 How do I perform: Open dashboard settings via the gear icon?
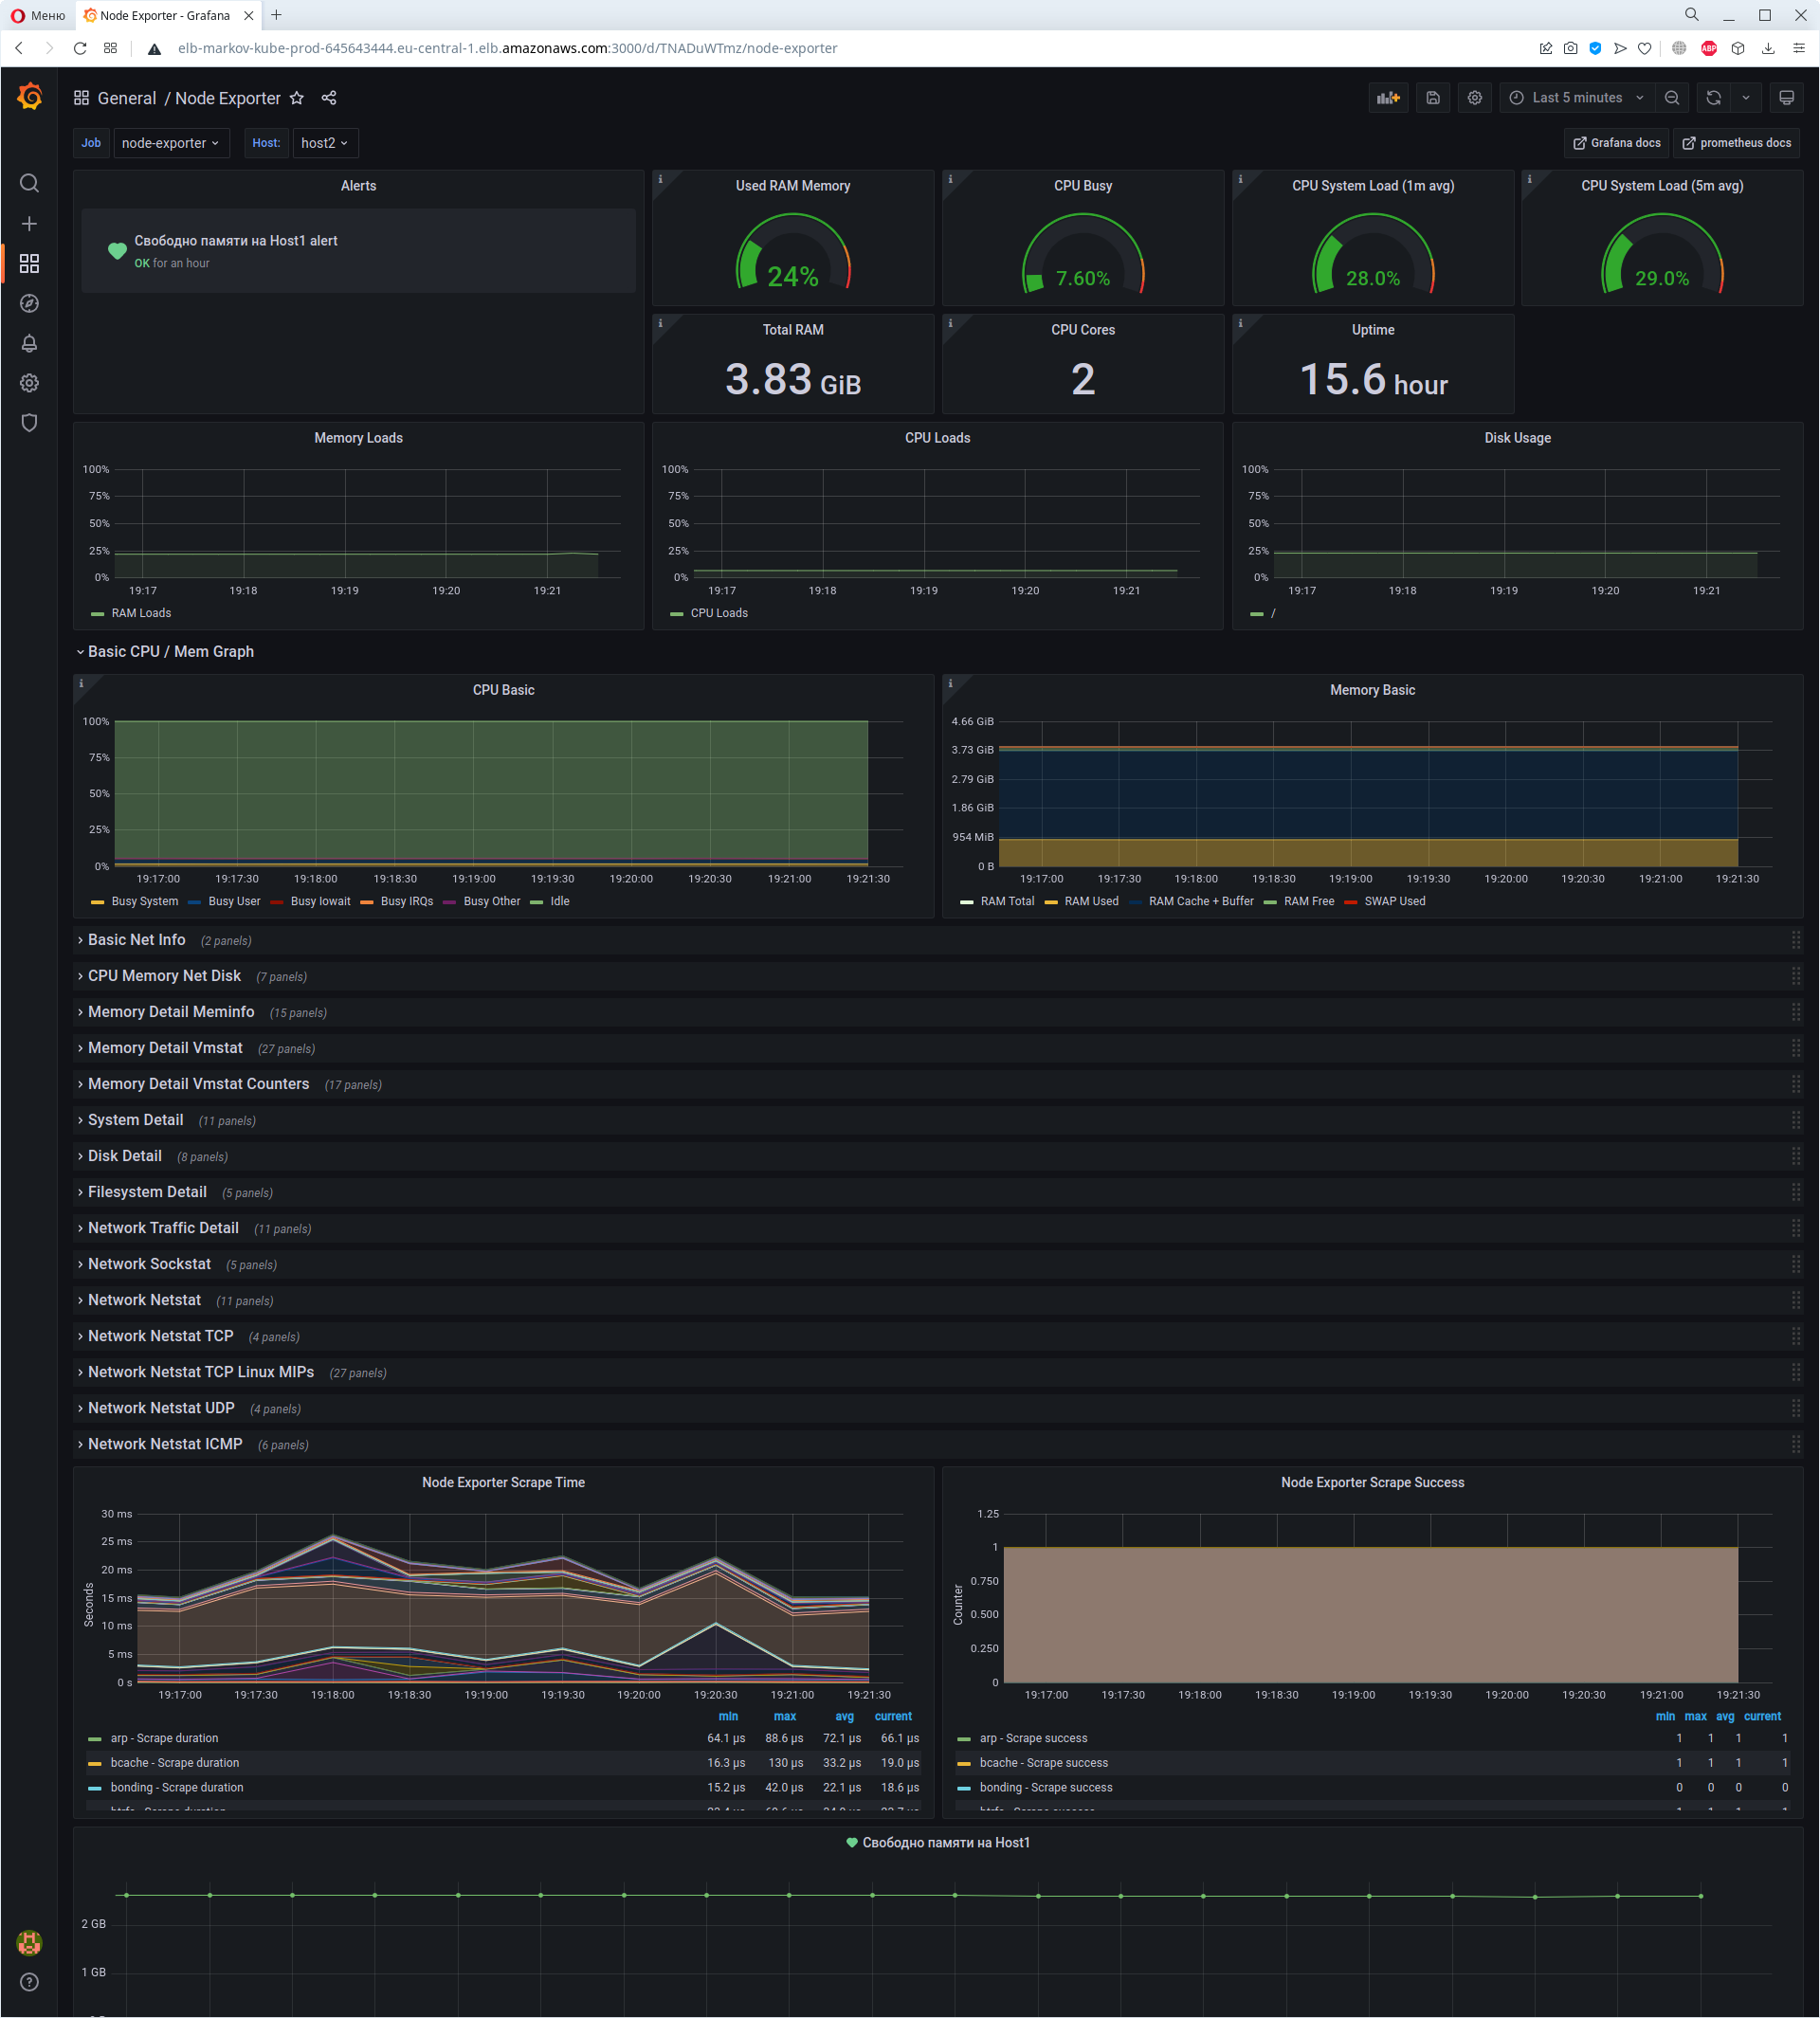(1474, 98)
